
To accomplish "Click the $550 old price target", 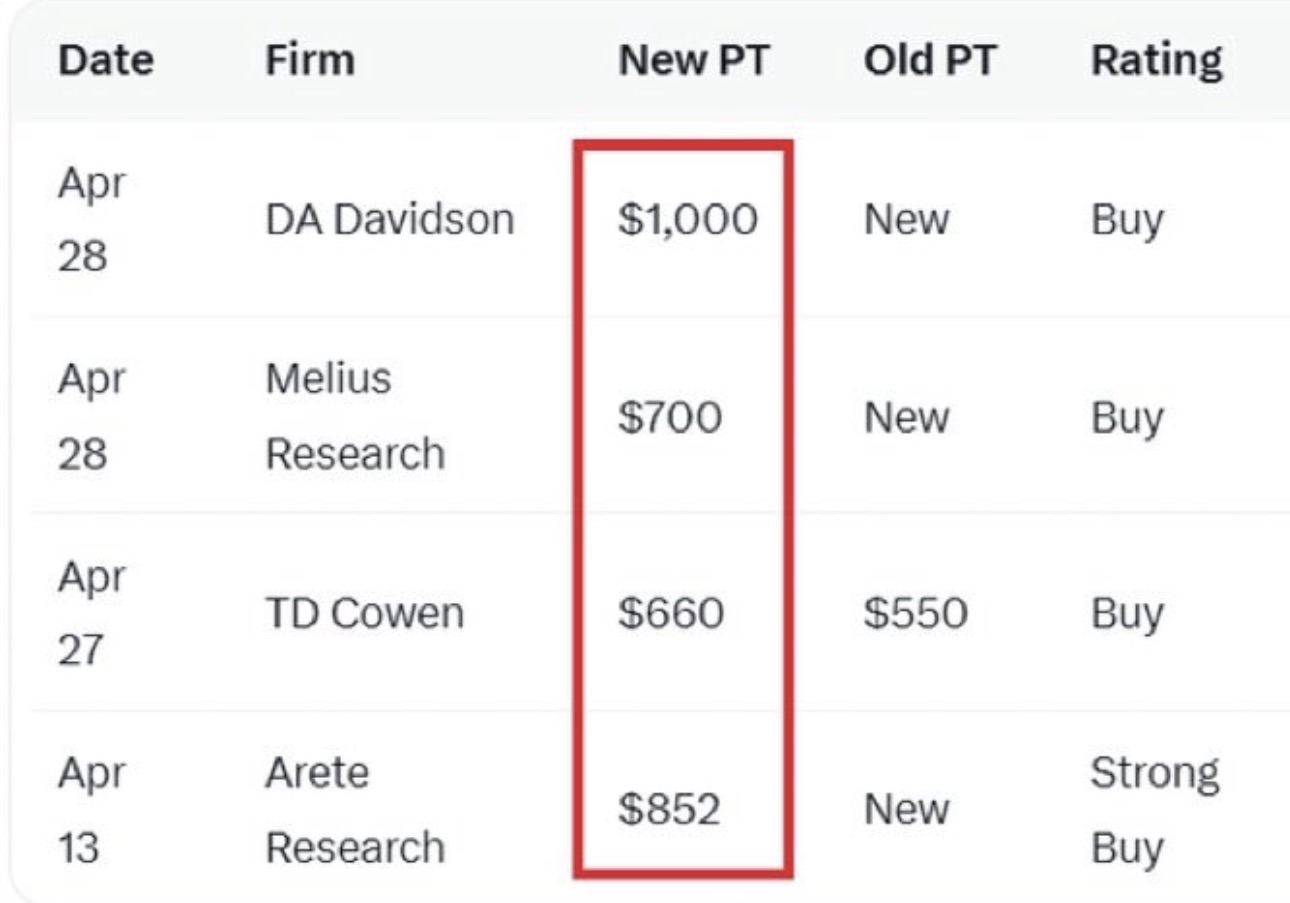I will click(x=916, y=613).
